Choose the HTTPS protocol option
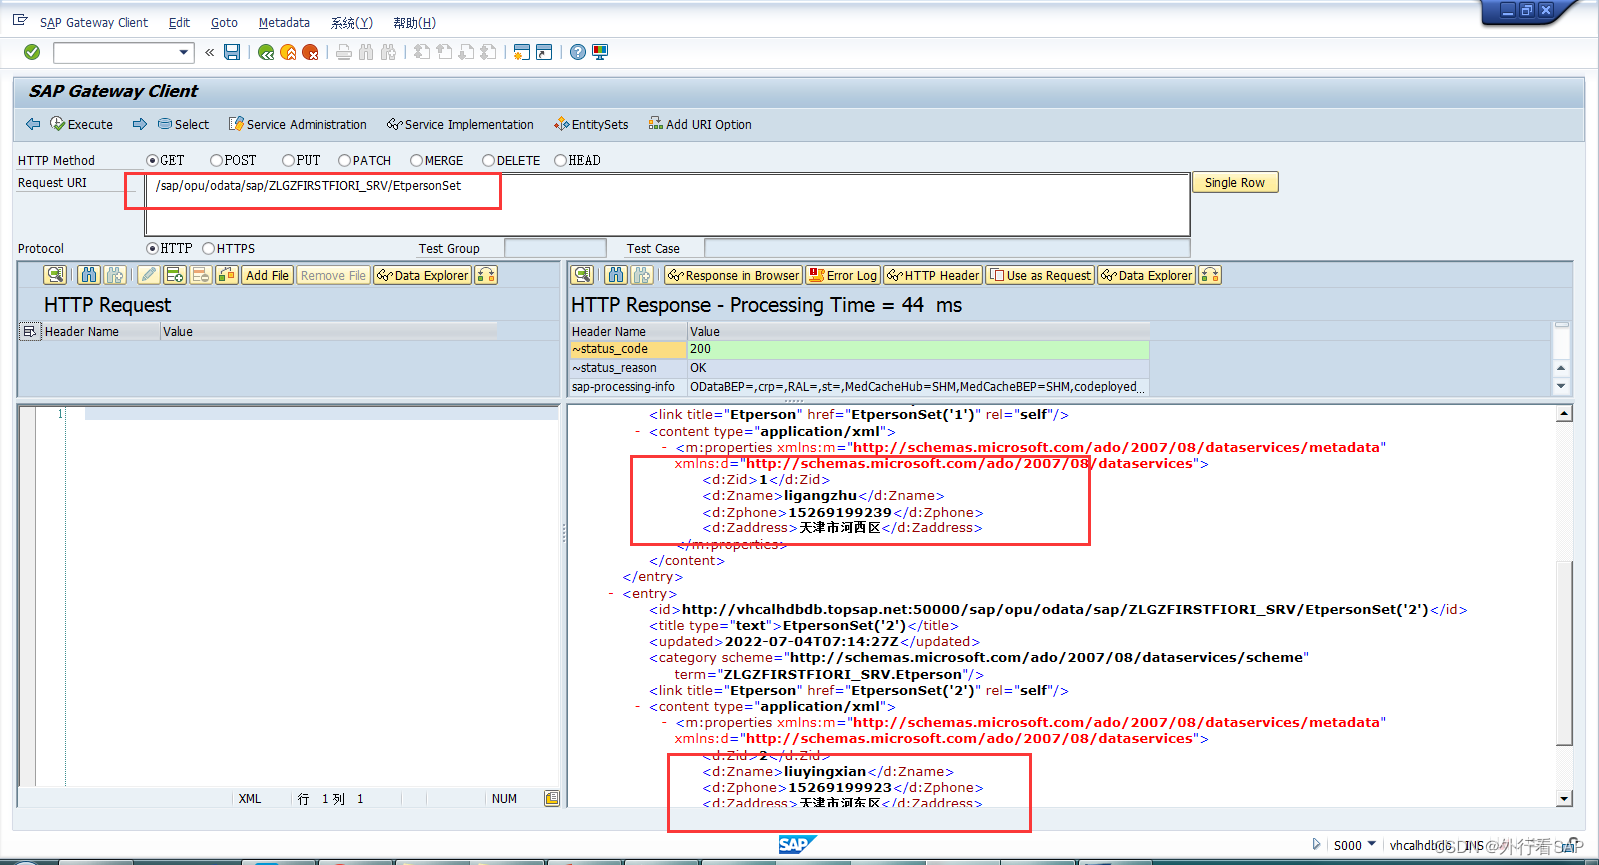 pyautogui.click(x=208, y=248)
